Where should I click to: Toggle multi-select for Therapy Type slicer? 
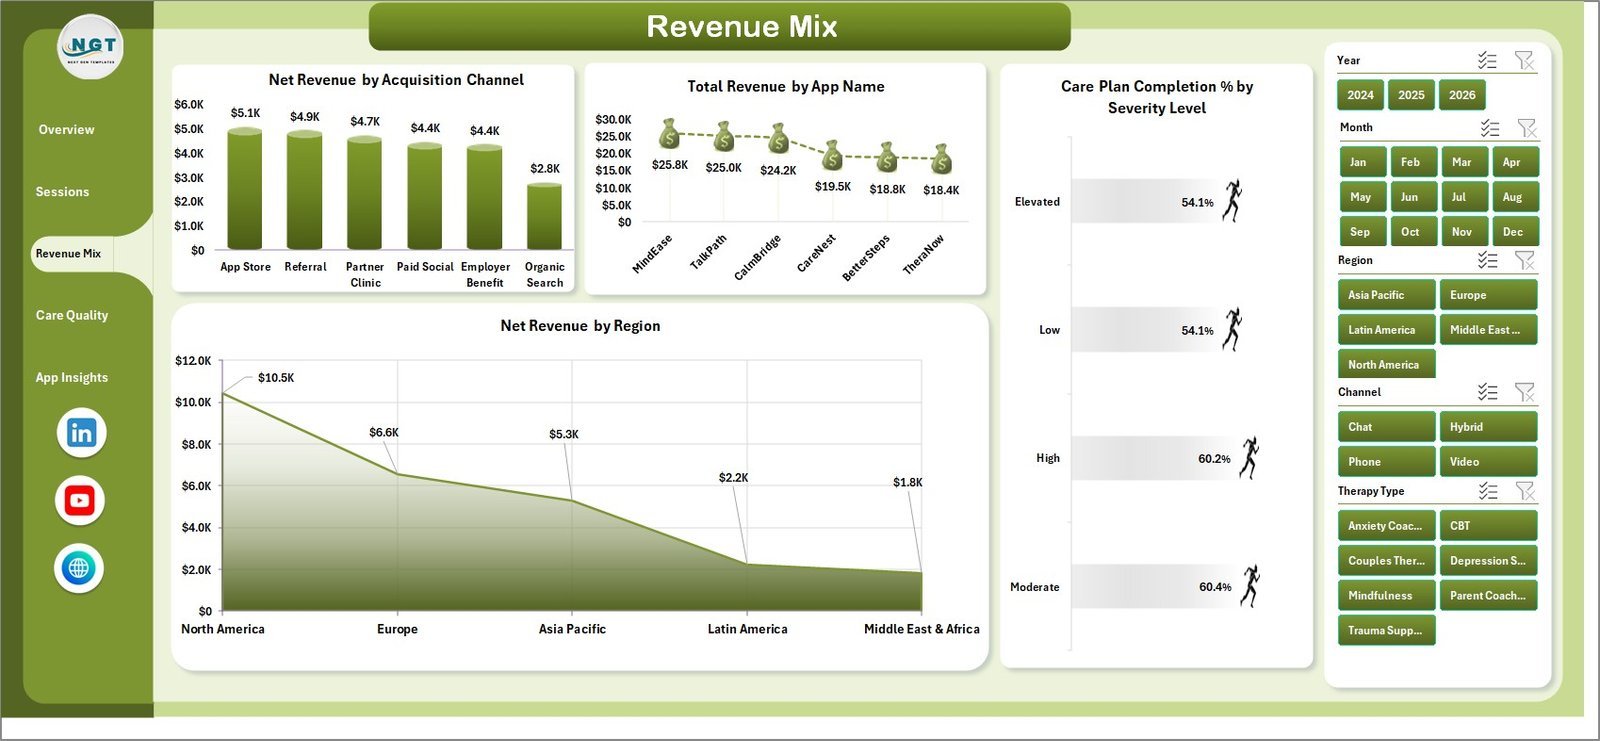1488,491
